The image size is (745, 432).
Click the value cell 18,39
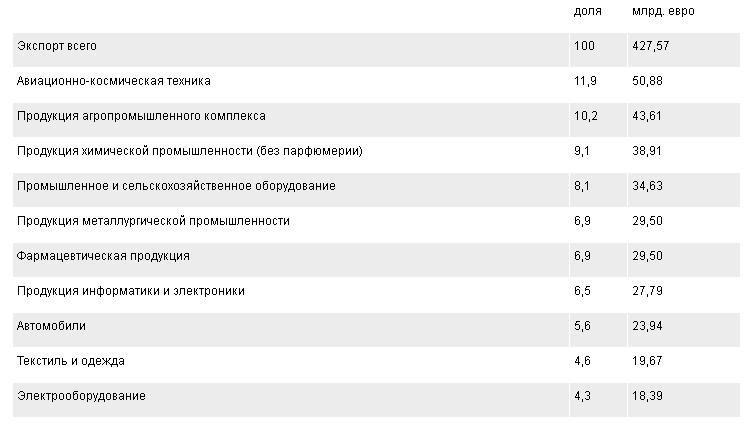[x=647, y=396]
